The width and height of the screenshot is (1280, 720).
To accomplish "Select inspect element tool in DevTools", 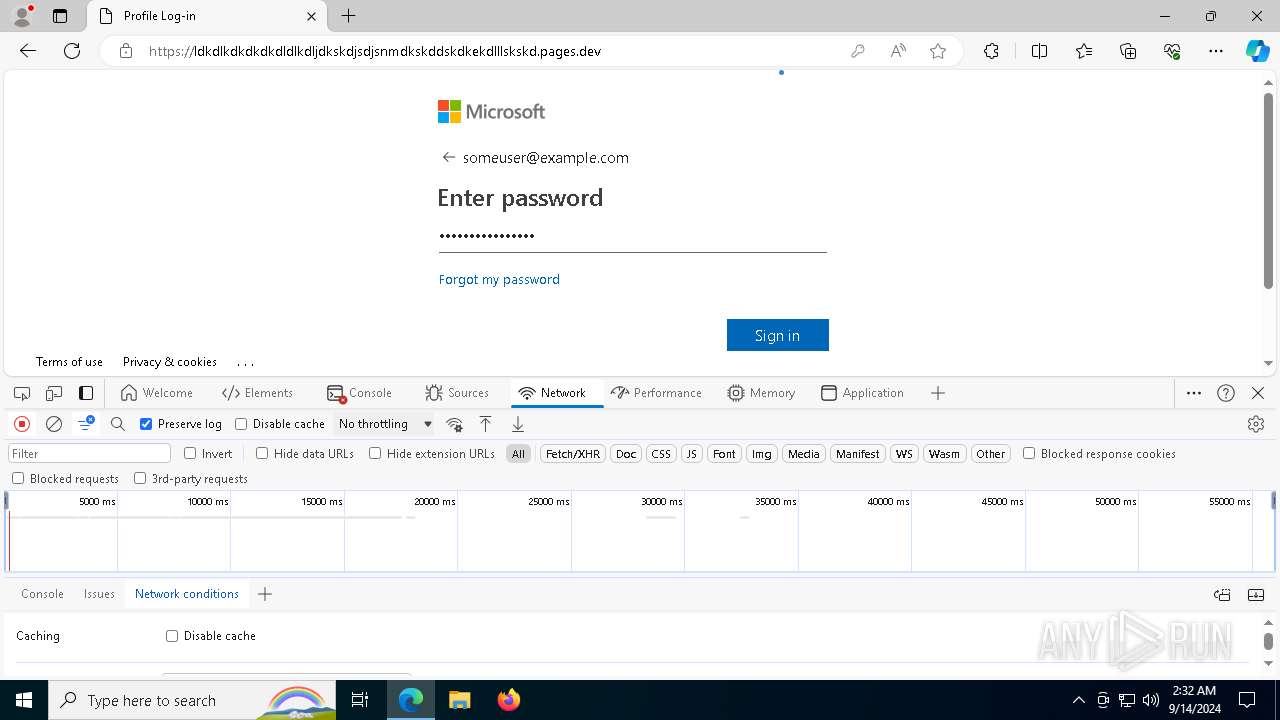I will tap(22, 393).
